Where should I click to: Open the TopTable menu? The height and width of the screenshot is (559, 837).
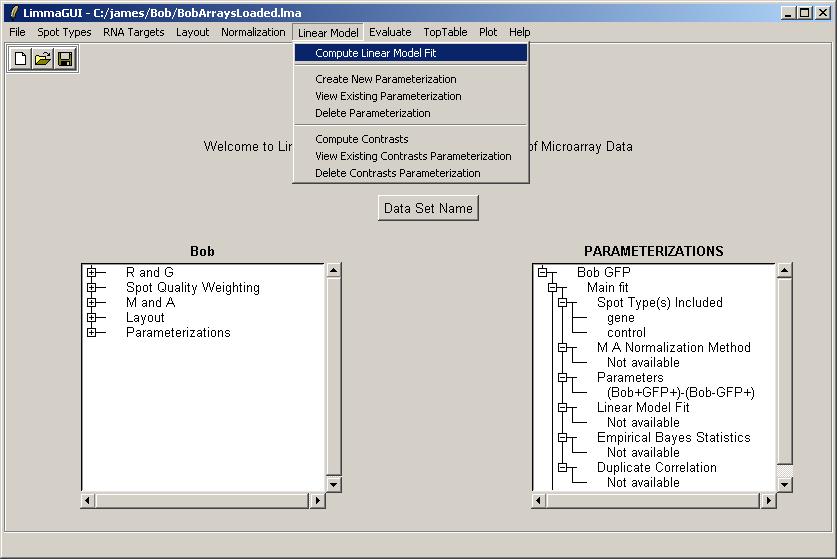(445, 32)
